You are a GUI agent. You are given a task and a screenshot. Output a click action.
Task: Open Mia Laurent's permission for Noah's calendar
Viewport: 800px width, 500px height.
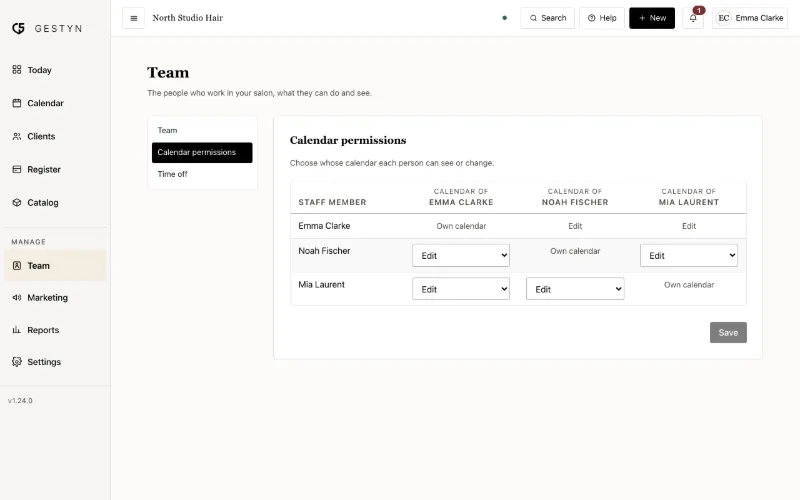pos(575,289)
